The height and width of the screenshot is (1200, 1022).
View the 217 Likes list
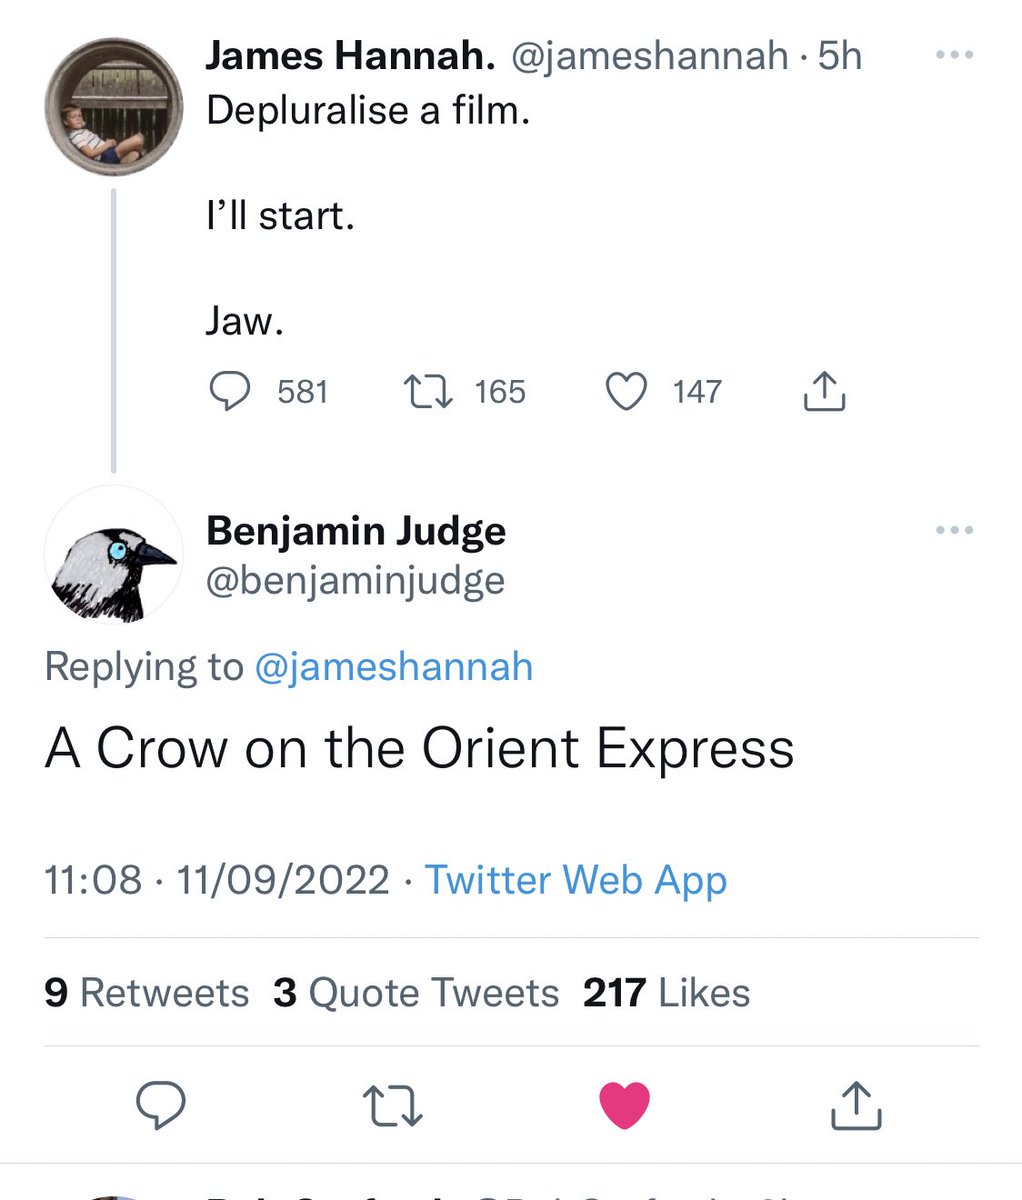coord(666,993)
